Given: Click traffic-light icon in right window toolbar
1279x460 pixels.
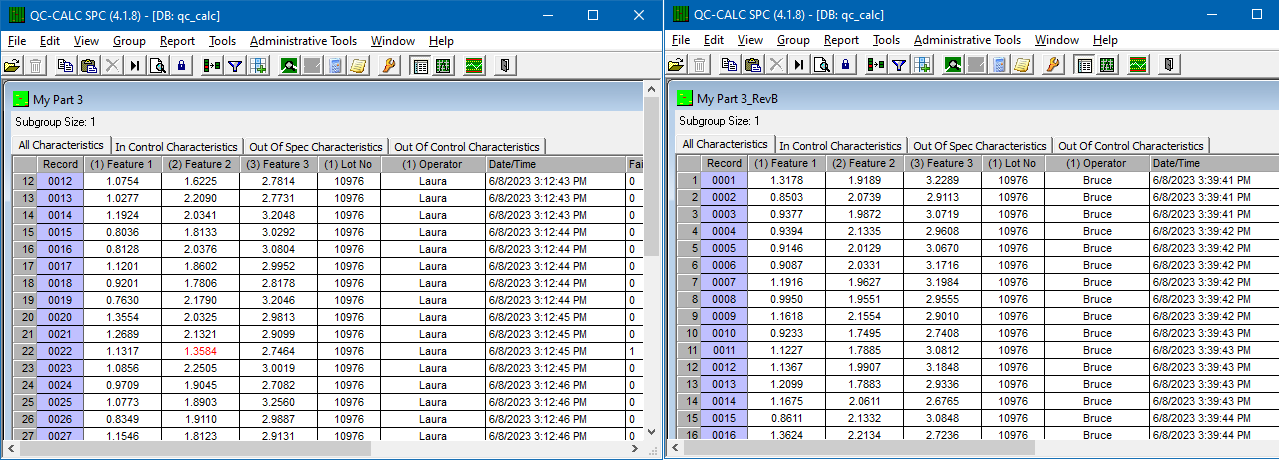Looking at the screenshot, I should (876, 65).
